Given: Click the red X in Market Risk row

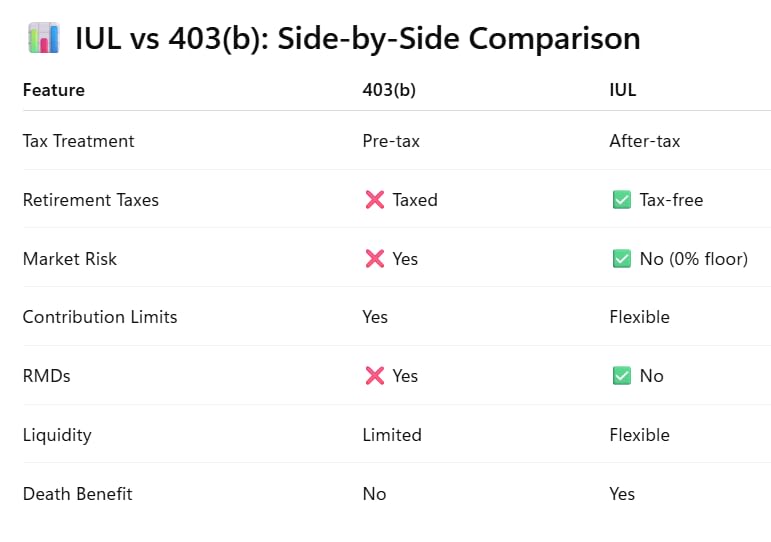Looking at the screenshot, I should point(375,259).
